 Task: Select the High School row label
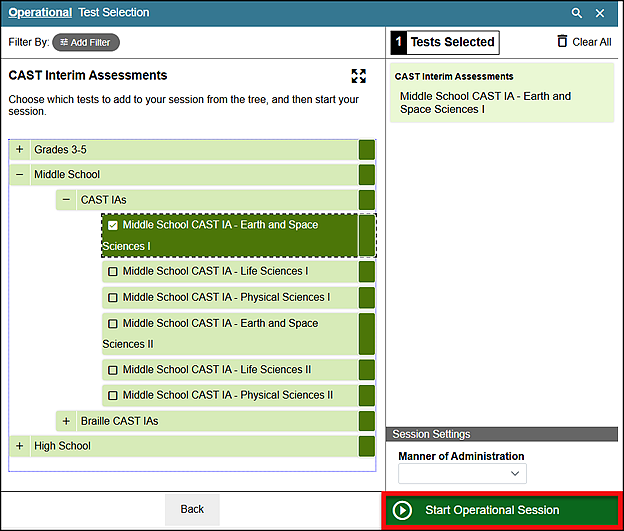(62, 446)
